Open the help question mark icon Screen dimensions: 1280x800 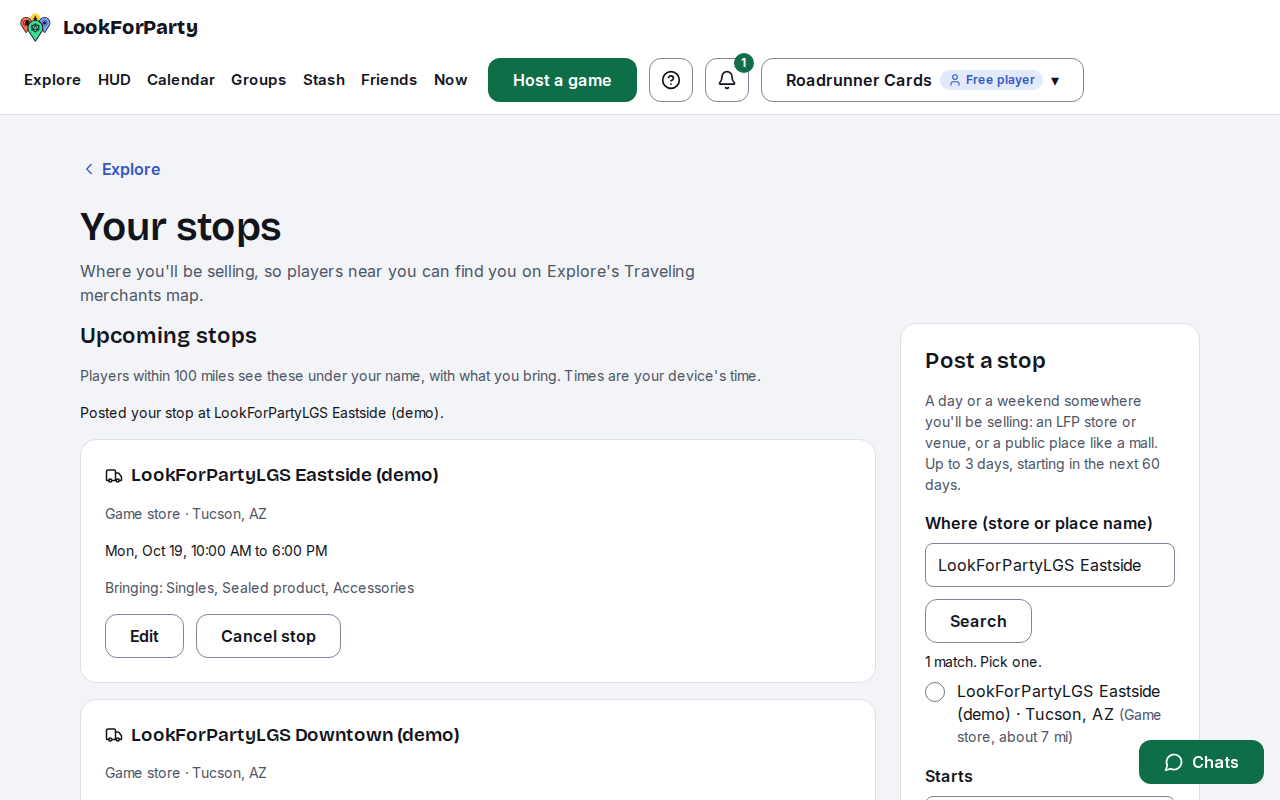671,80
